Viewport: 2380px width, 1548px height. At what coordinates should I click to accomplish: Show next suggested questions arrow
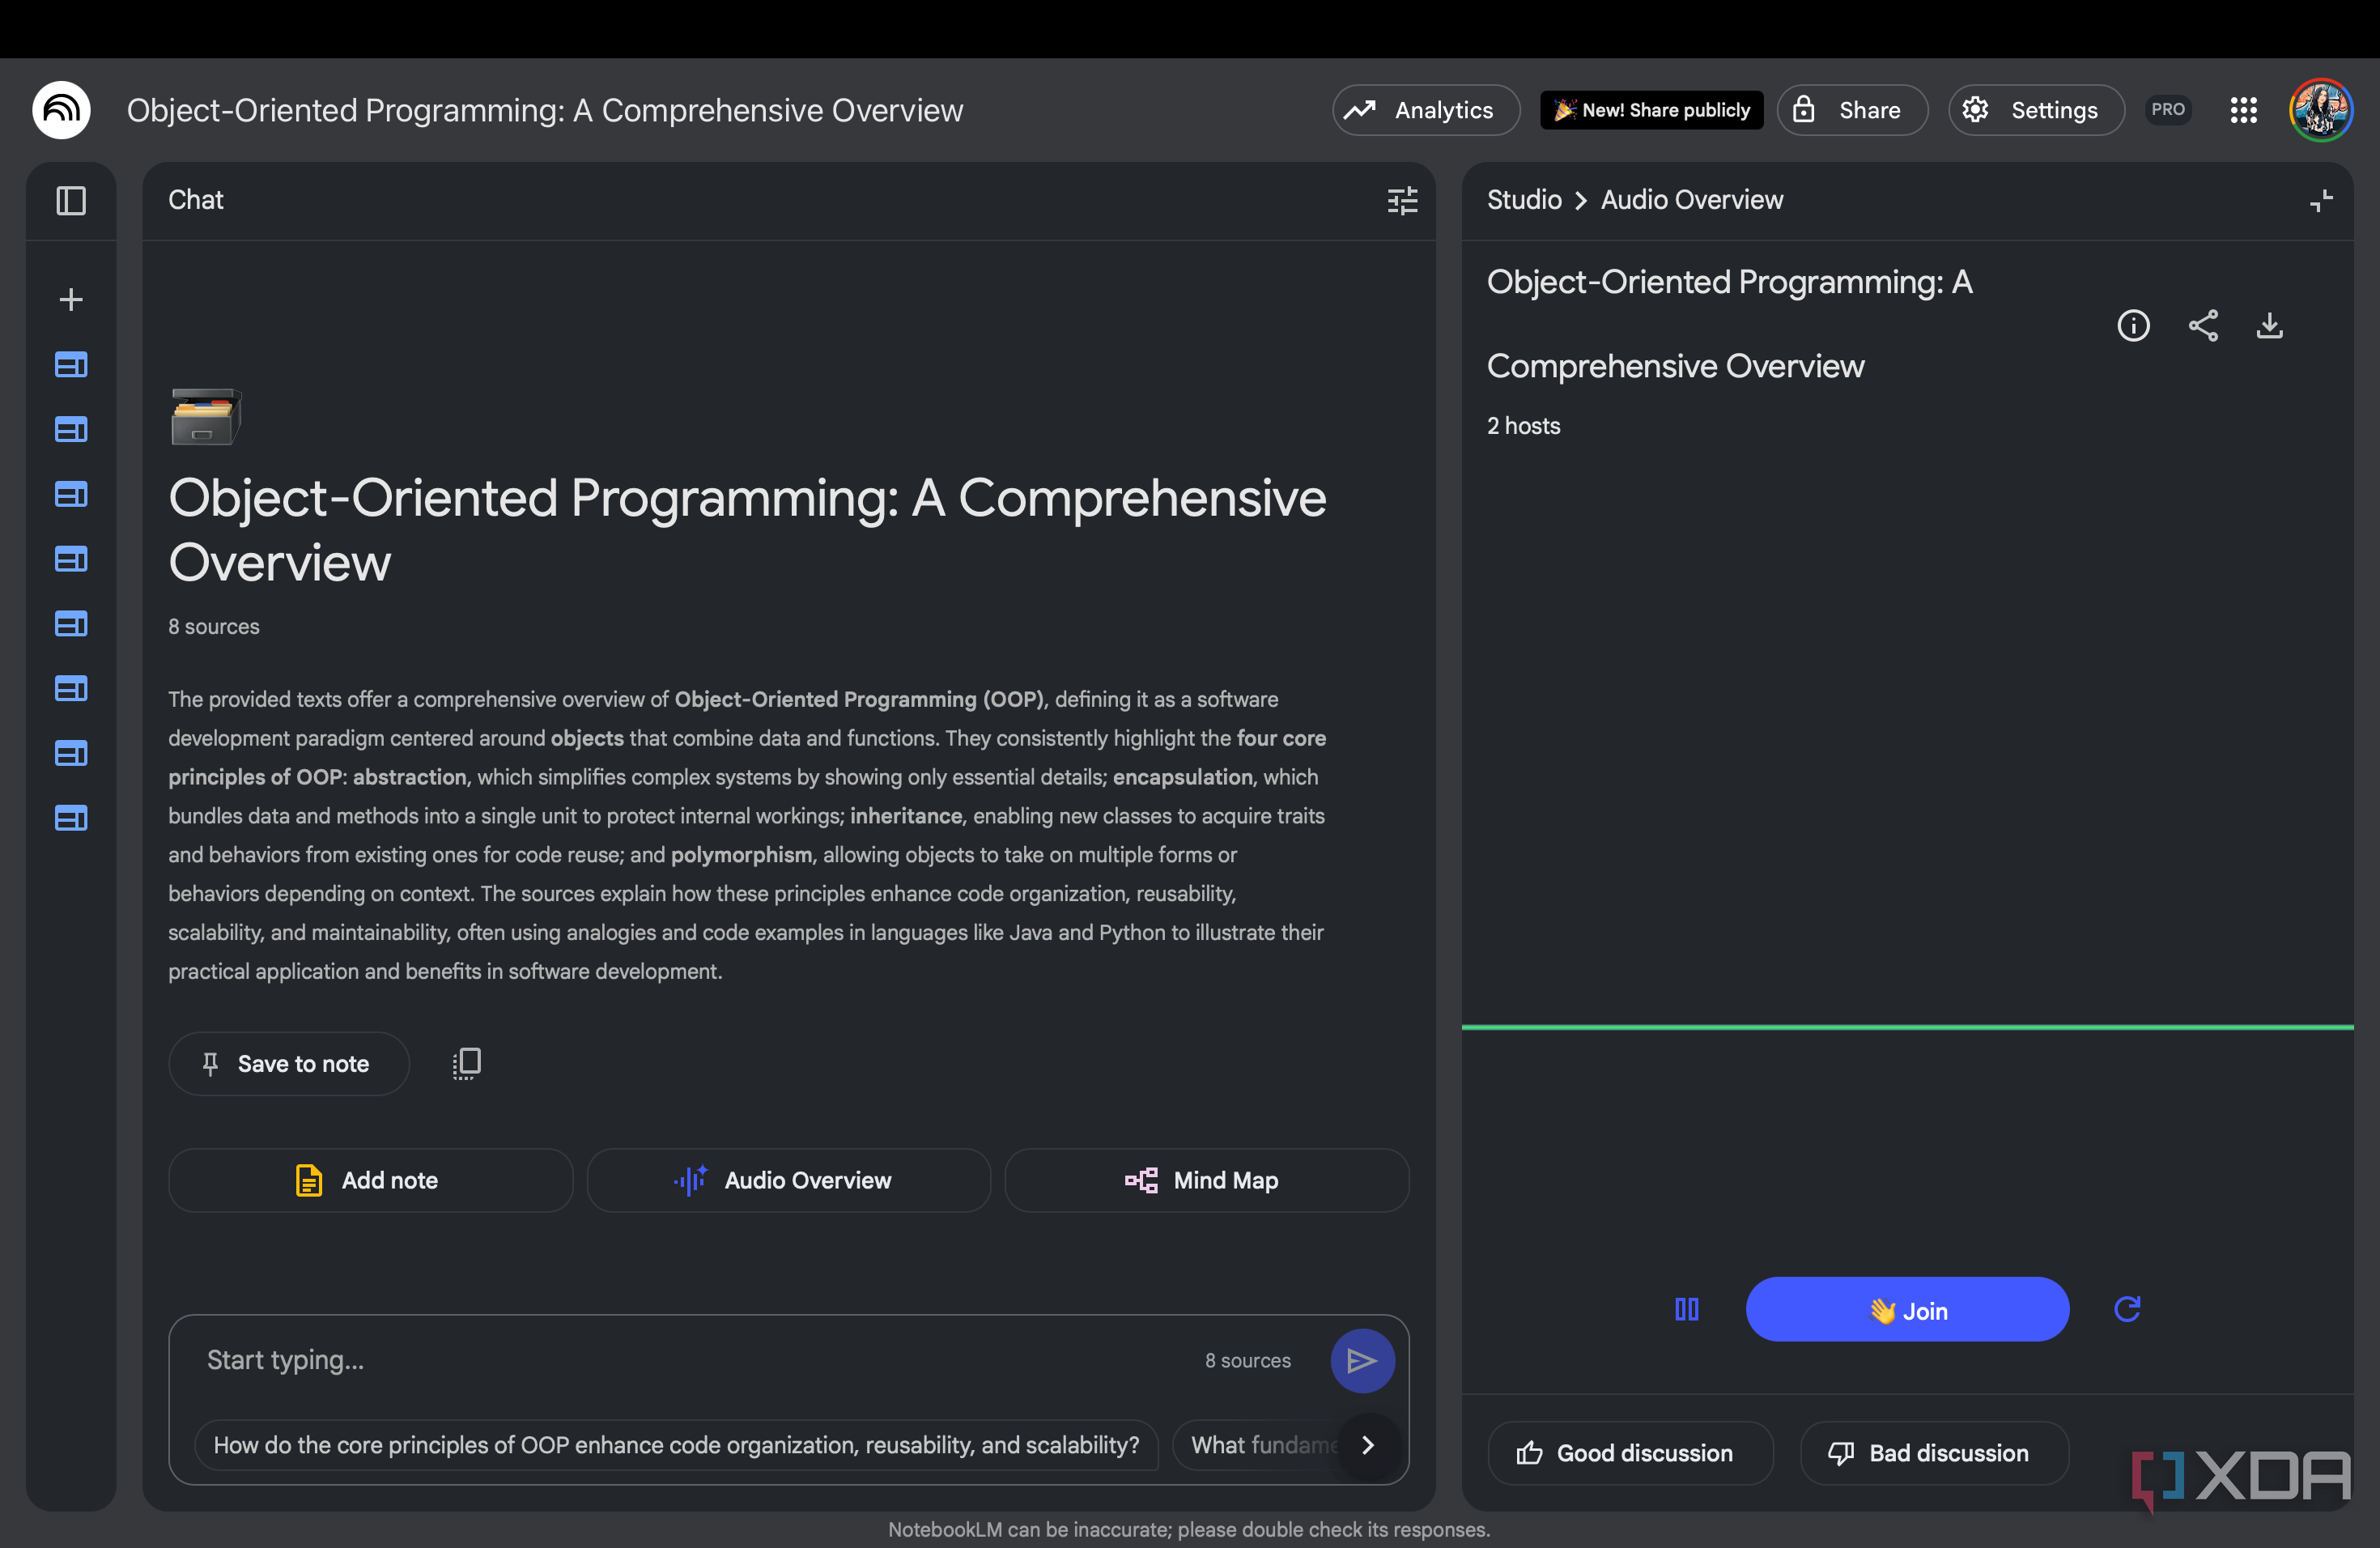[x=1369, y=1446]
